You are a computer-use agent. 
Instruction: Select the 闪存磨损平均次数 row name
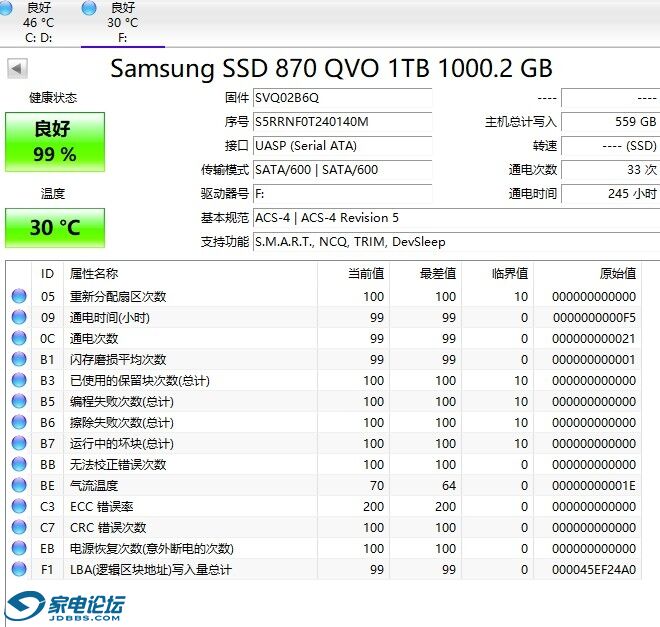point(118,360)
